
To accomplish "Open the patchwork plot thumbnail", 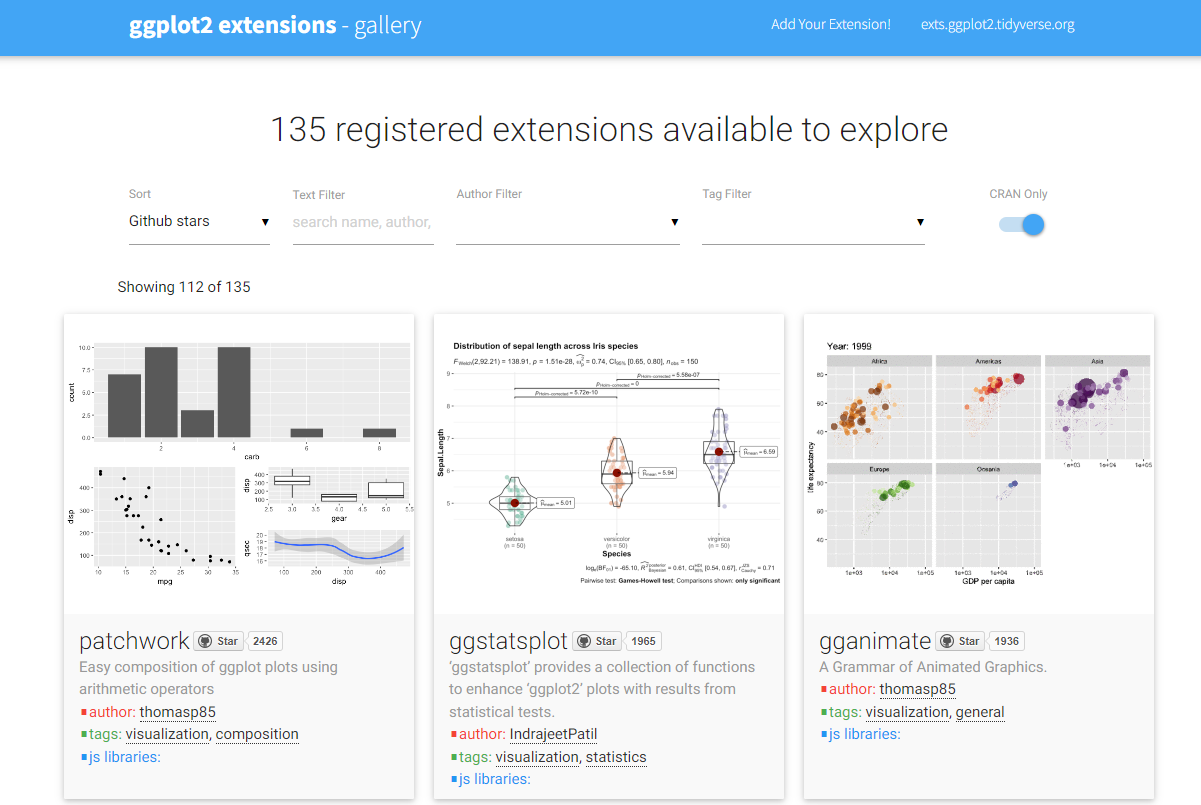I will 239,464.
